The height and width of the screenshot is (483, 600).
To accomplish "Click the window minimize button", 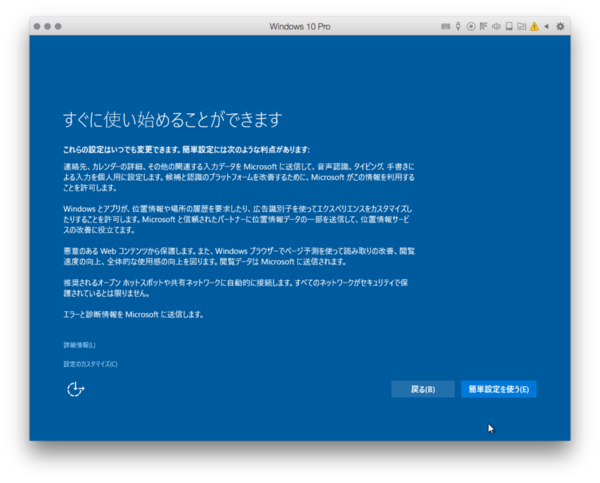I will (x=47, y=26).
